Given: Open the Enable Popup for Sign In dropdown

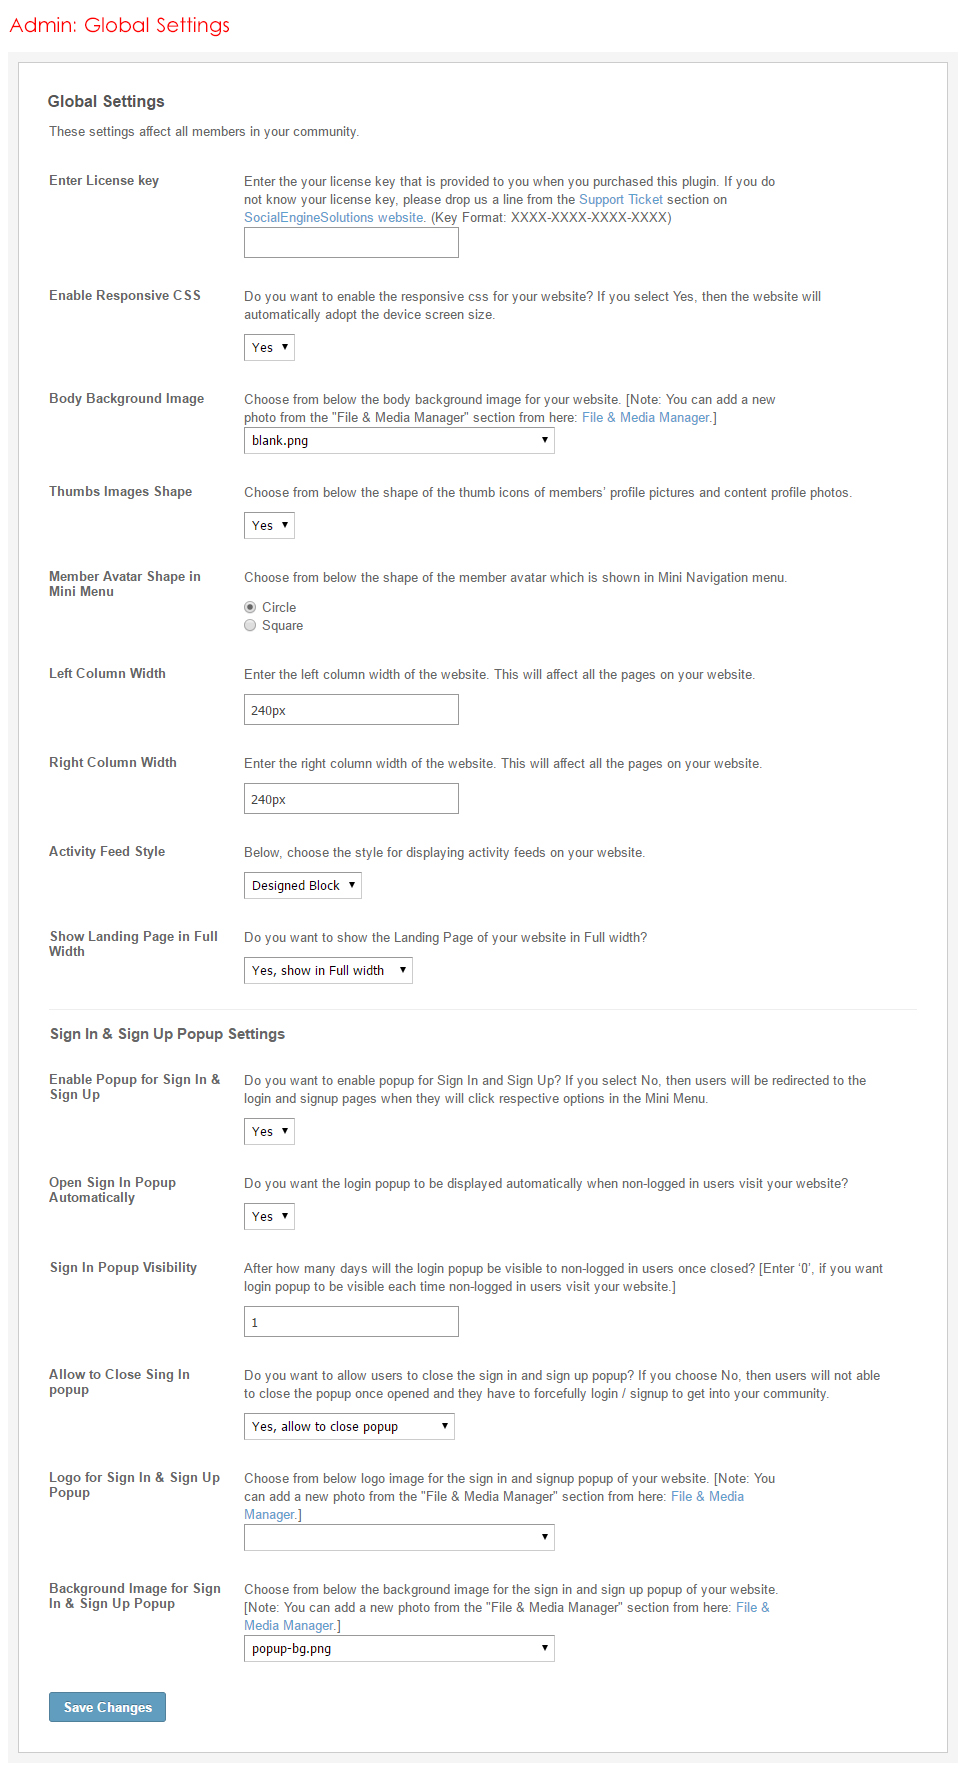Looking at the screenshot, I should [x=269, y=1131].
